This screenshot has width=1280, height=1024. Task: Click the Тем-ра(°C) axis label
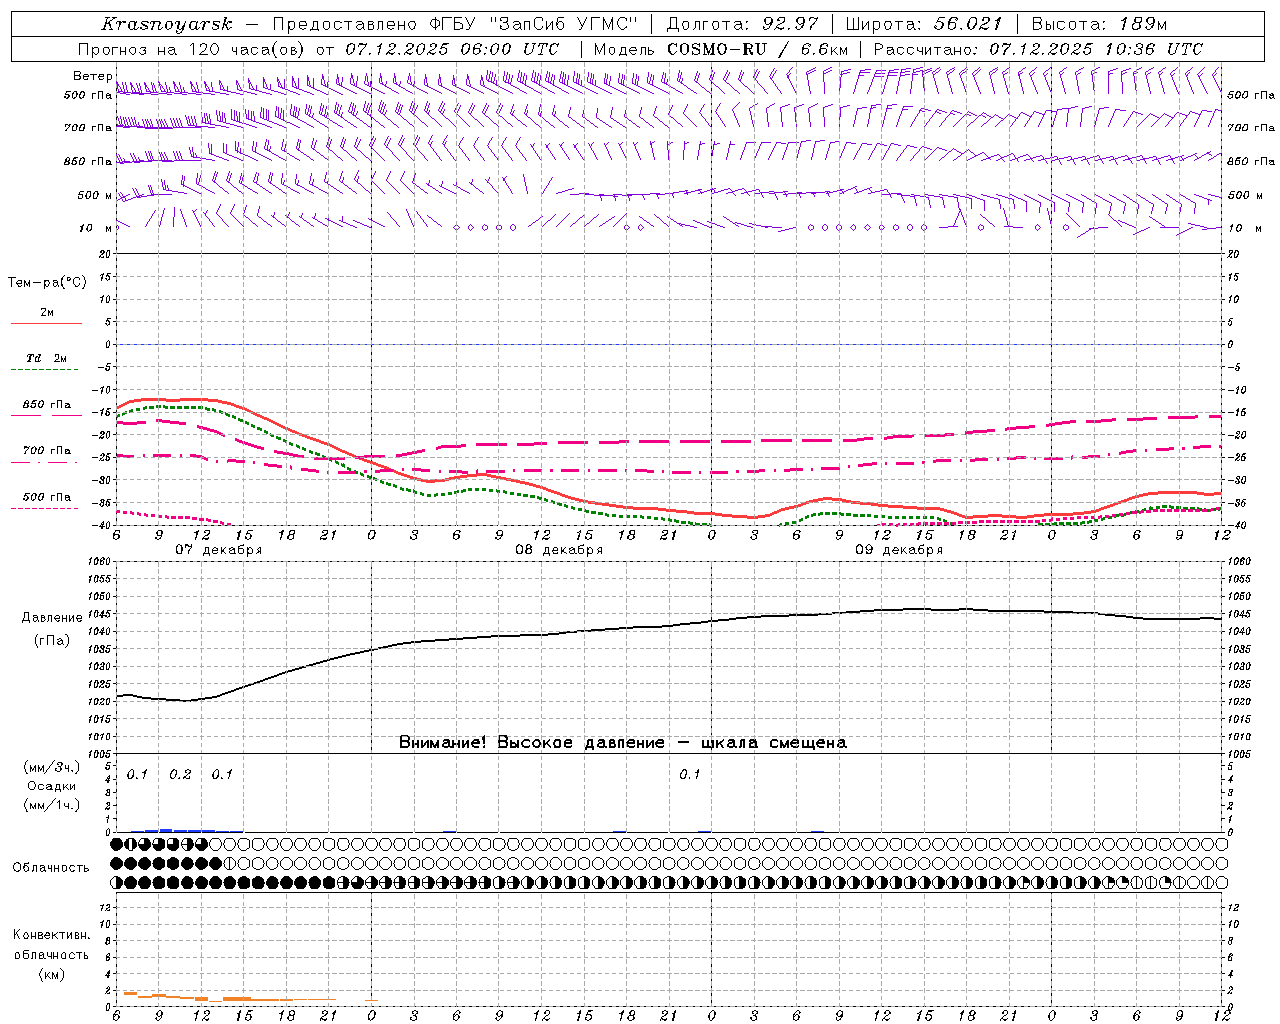[x=47, y=283]
